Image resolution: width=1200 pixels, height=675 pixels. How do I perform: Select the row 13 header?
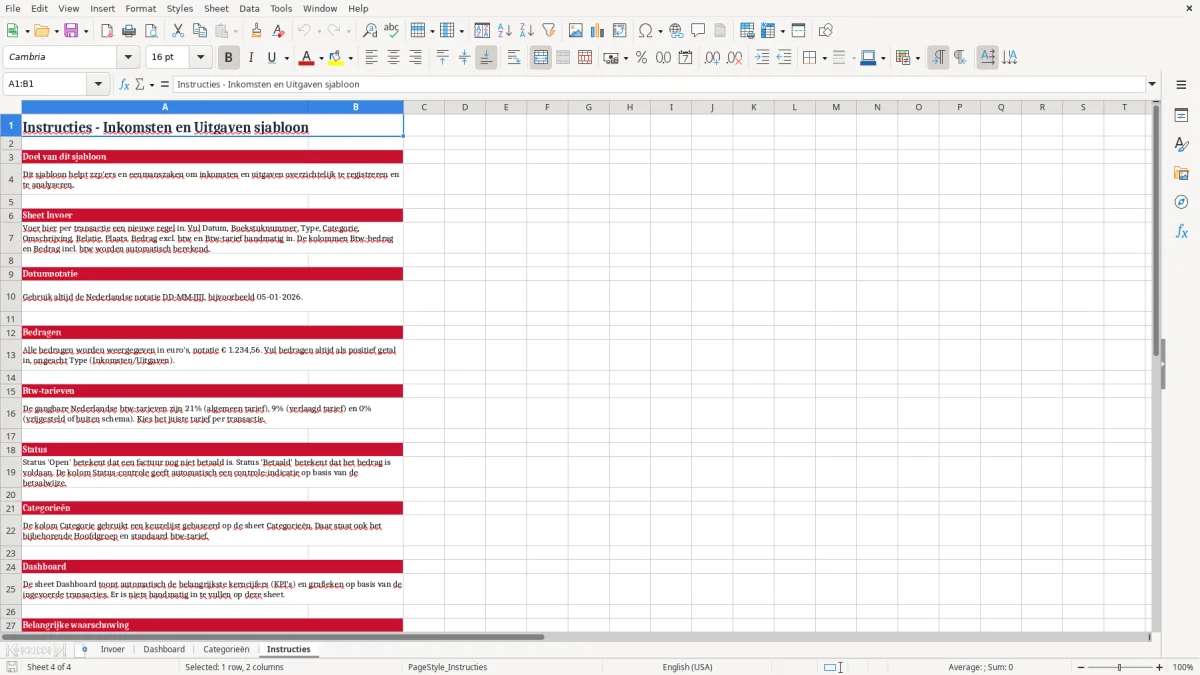click(11, 355)
